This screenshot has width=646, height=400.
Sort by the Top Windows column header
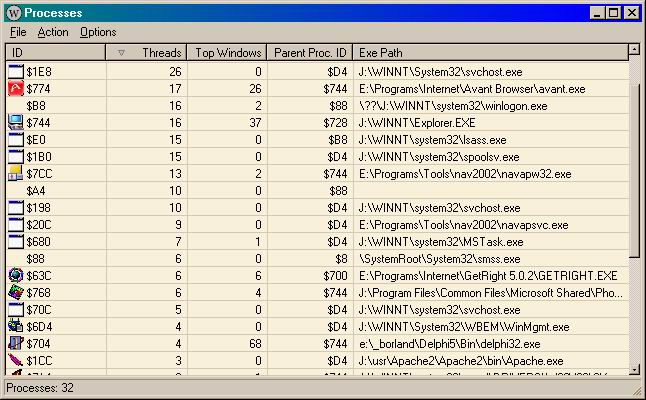tap(227, 53)
